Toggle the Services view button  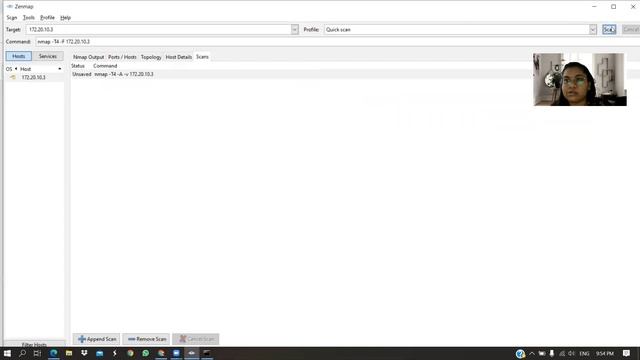[x=48, y=56]
